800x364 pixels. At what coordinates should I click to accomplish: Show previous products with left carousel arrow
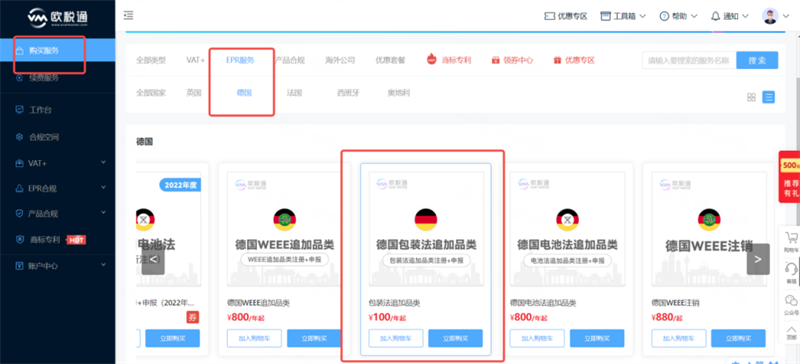pyautogui.click(x=153, y=259)
